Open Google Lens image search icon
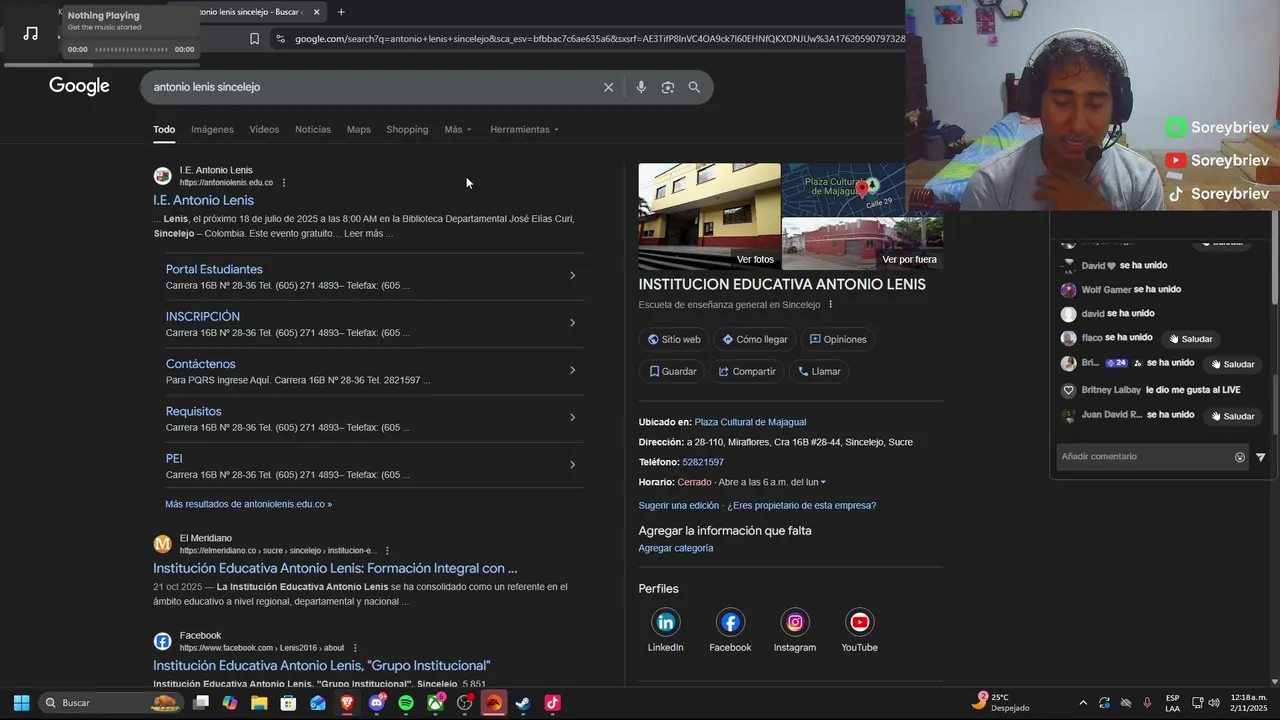Viewport: 1280px width, 720px height. point(668,87)
